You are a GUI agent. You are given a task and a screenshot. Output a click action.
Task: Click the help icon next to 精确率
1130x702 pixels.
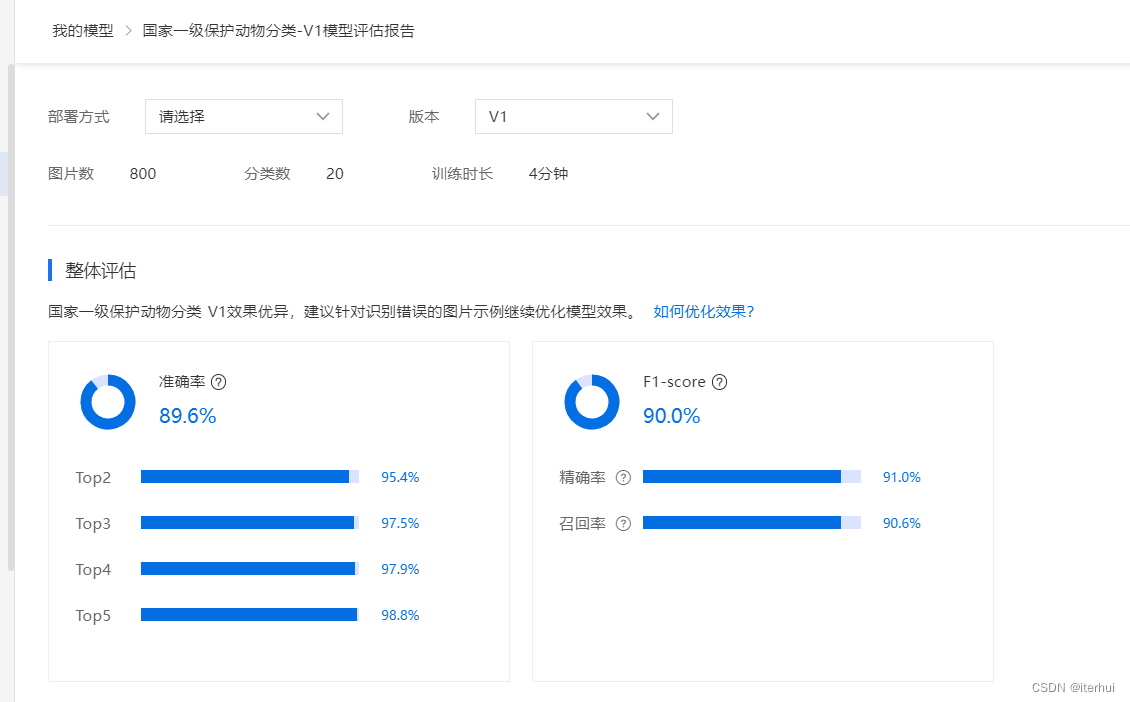(623, 477)
